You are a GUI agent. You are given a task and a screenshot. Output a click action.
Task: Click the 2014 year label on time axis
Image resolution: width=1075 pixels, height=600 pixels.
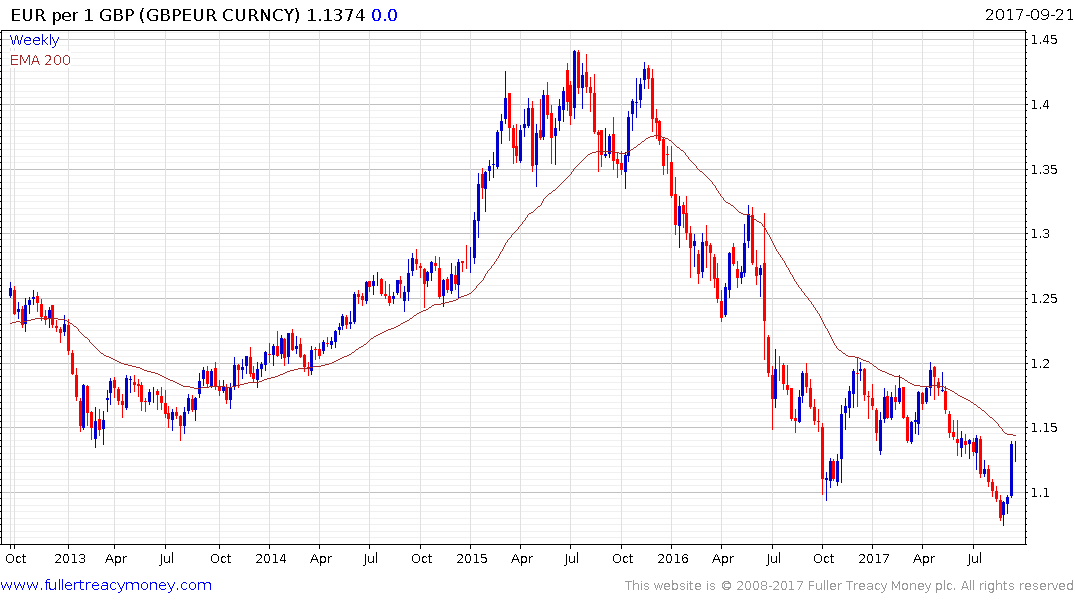(270, 559)
